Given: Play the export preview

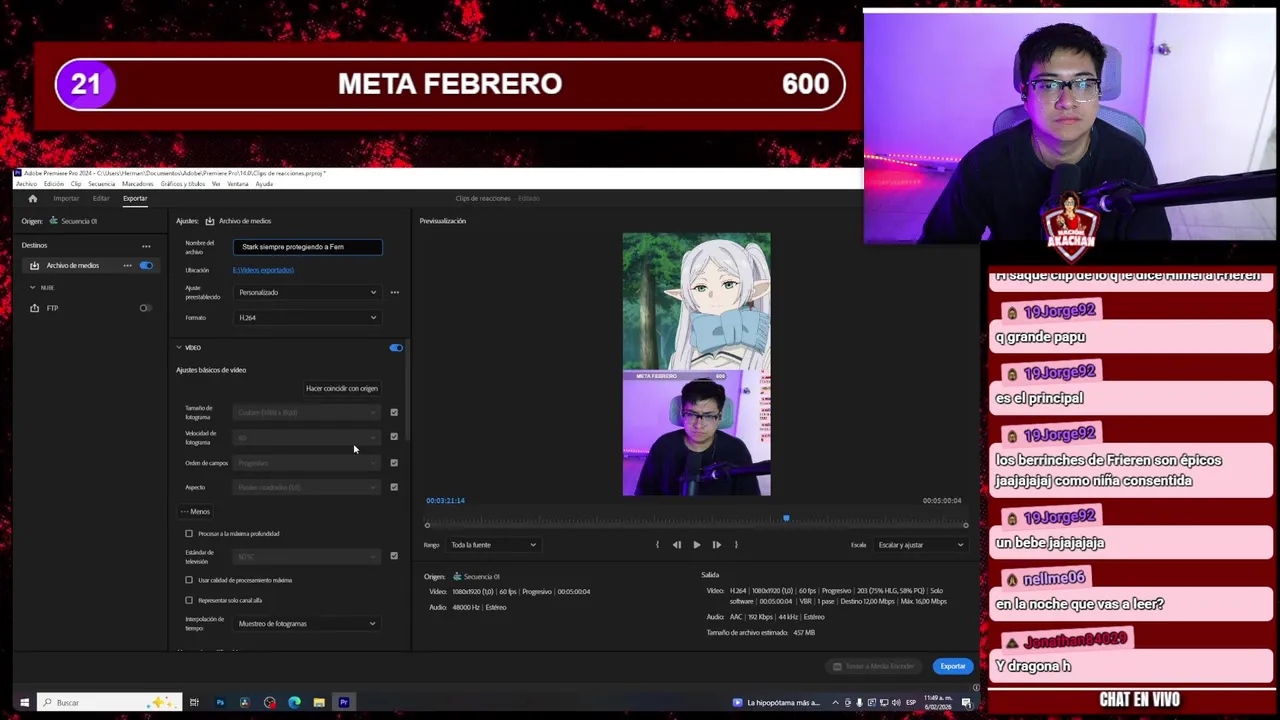Looking at the screenshot, I should [x=697, y=545].
